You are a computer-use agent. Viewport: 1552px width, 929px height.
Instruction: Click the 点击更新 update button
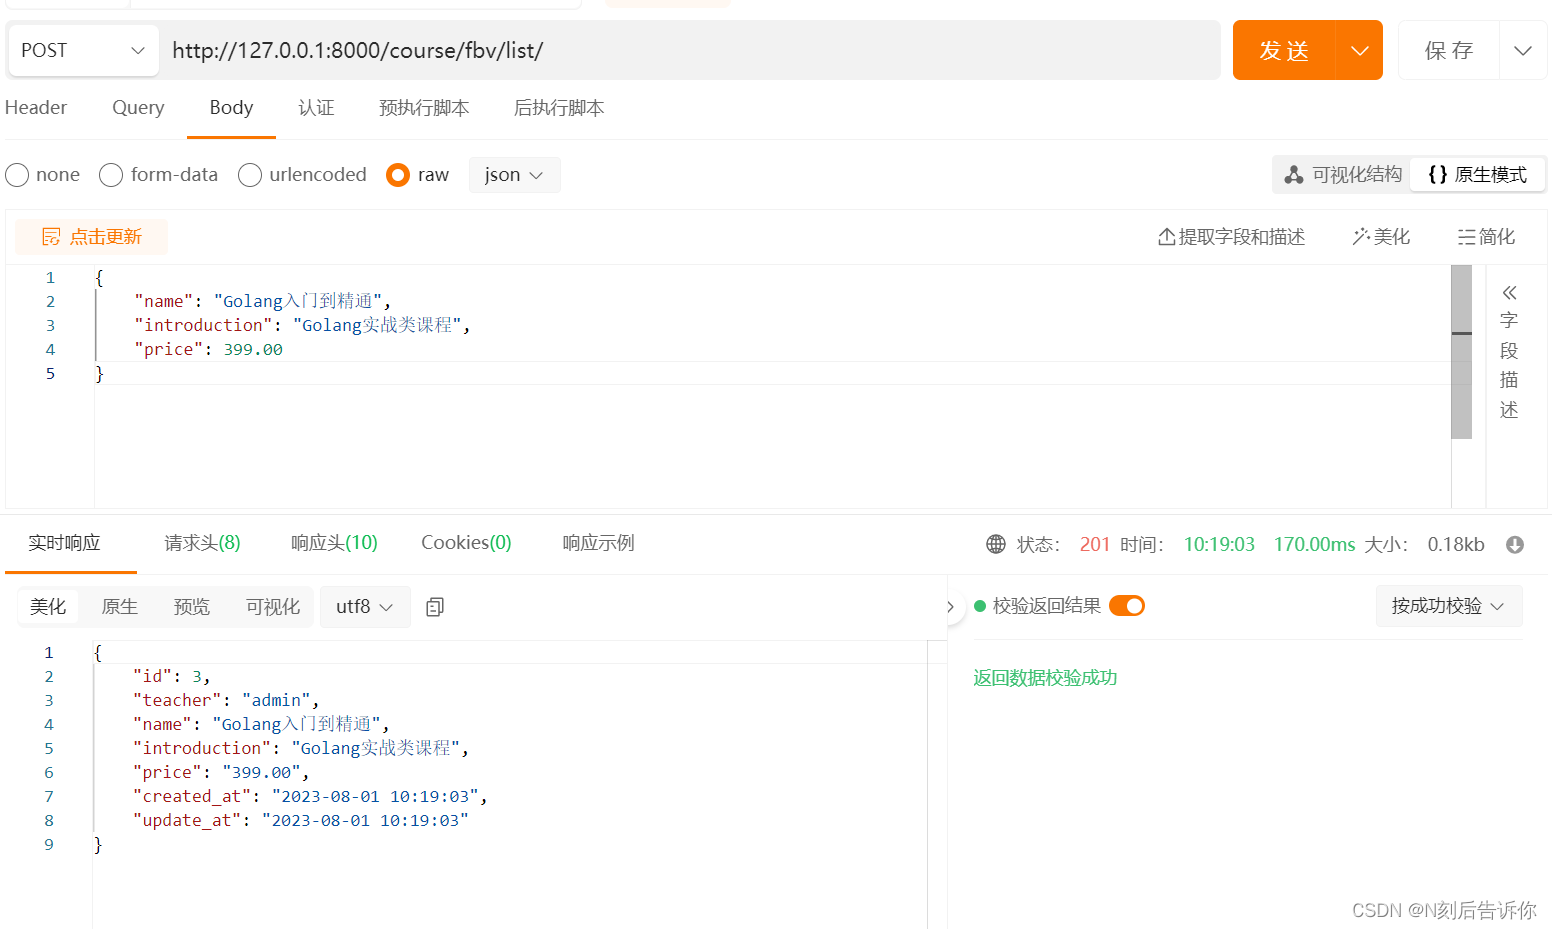coord(91,237)
